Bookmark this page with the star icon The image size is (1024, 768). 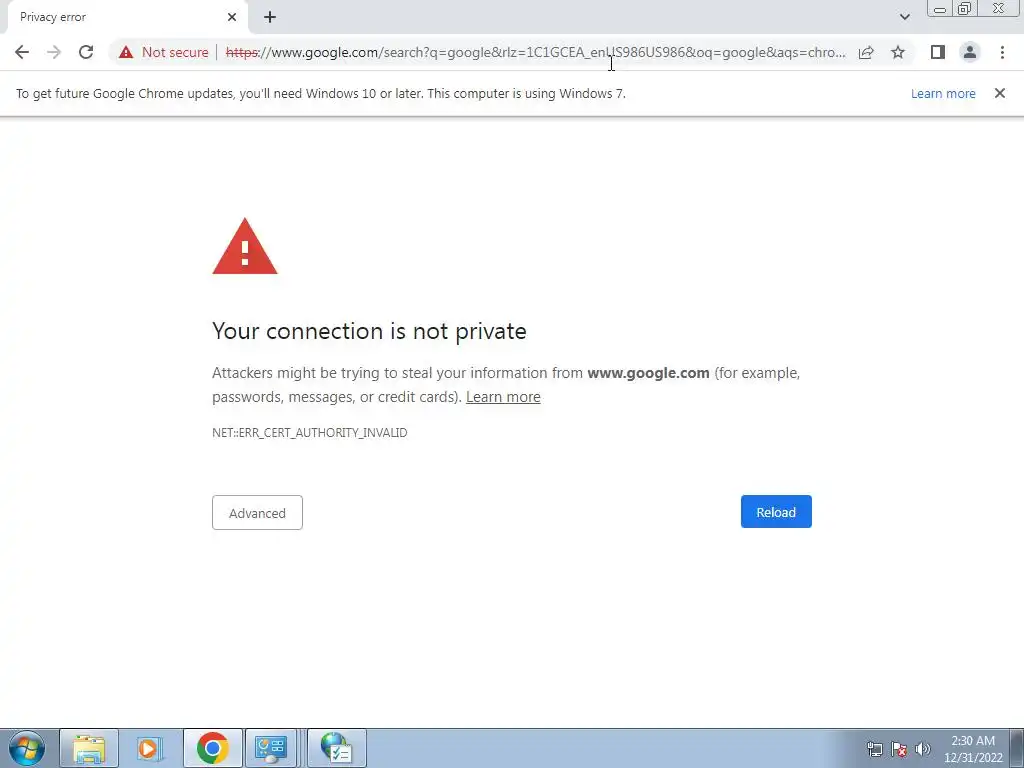(x=898, y=52)
